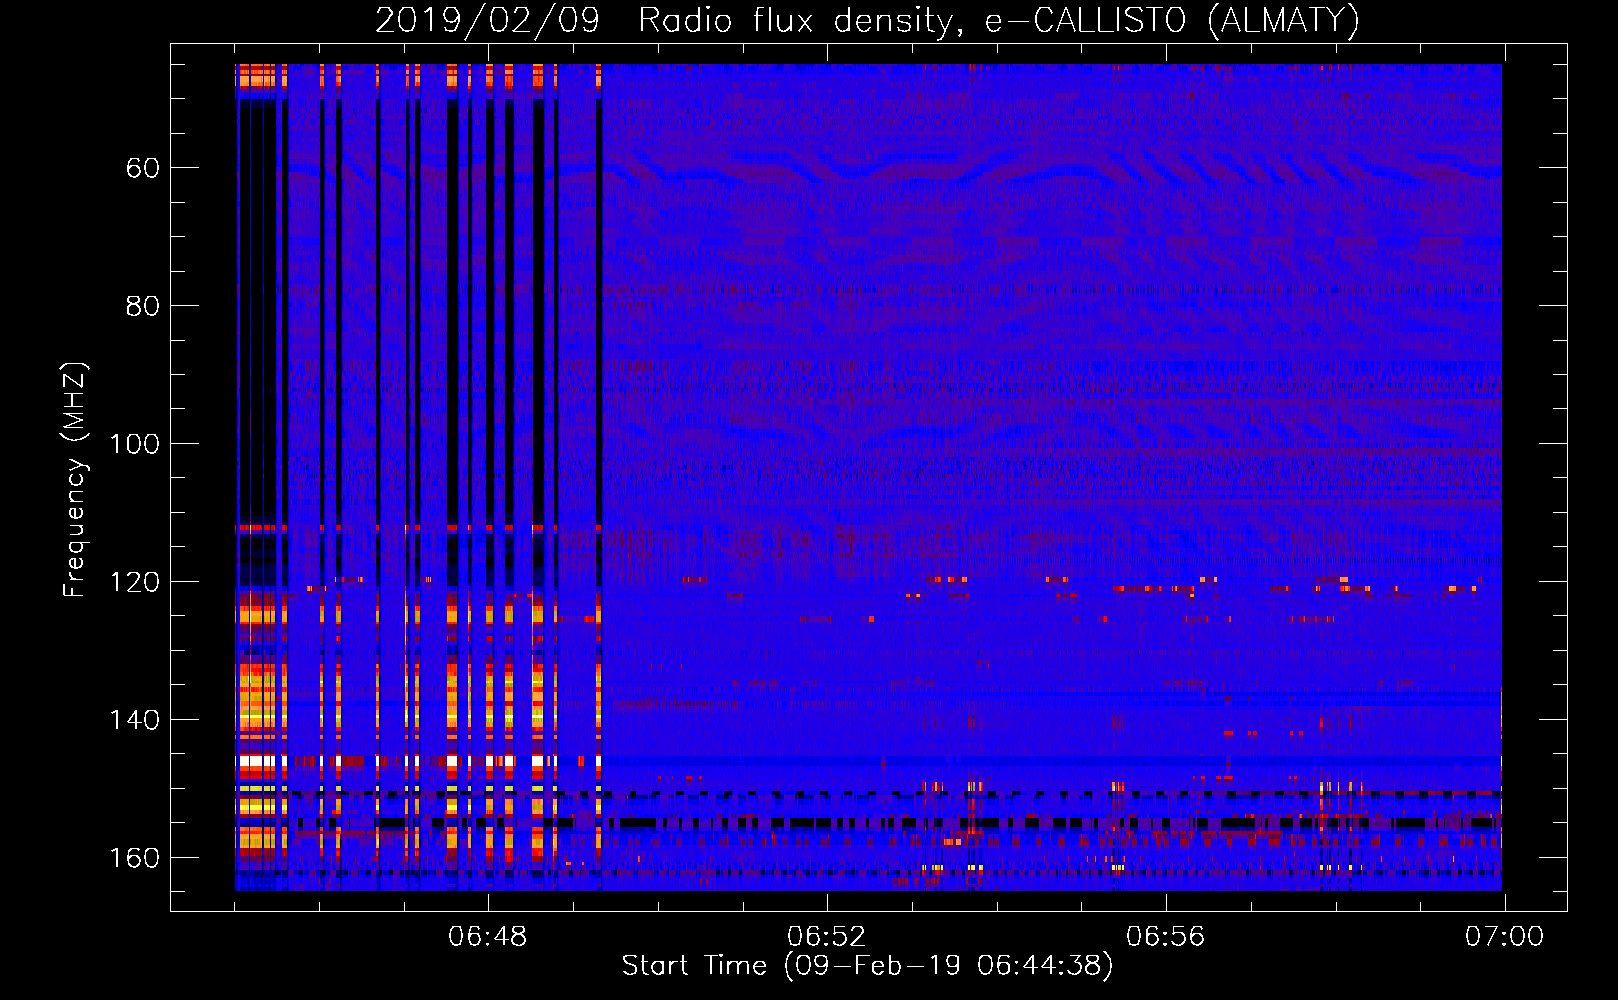Click the 80 frequency tick label
The image size is (1618, 1000).
[142, 306]
